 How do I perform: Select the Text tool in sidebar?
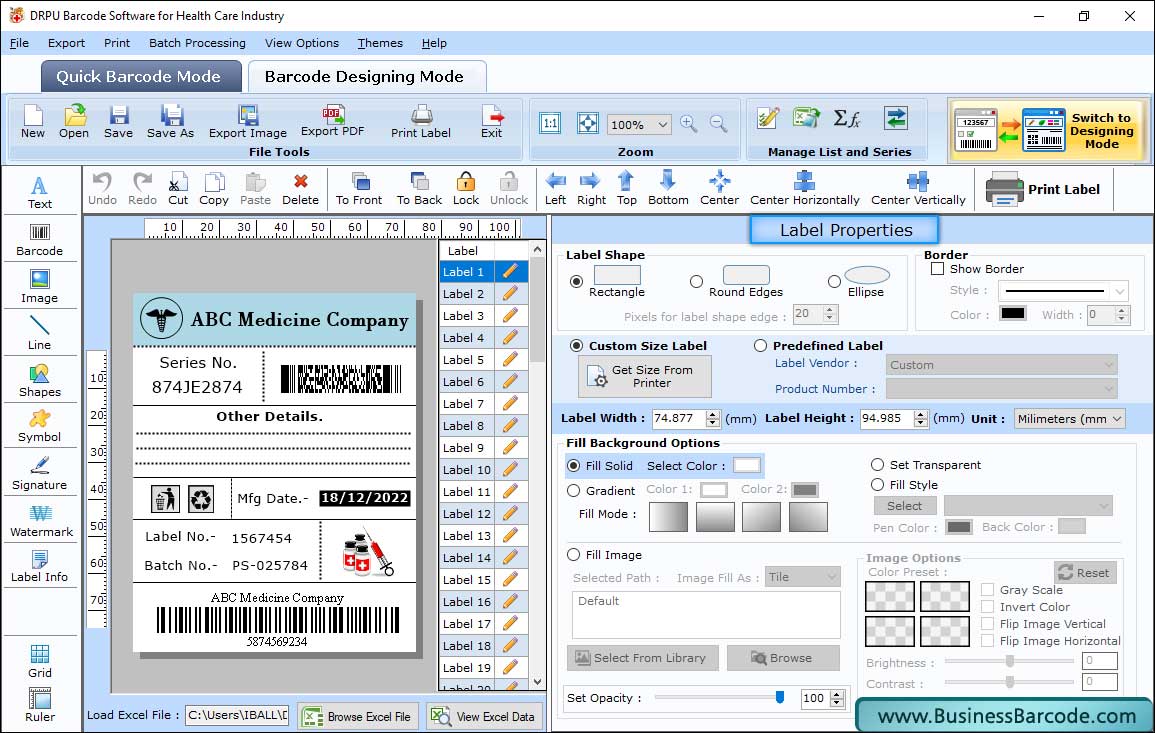click(x=40, y=192)
